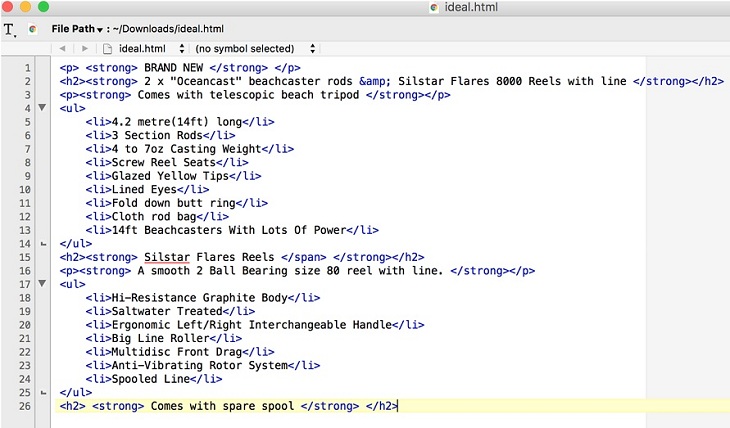Click 'Ergonomic Left/Right Interchangeable Handle' text

(252, 325)
